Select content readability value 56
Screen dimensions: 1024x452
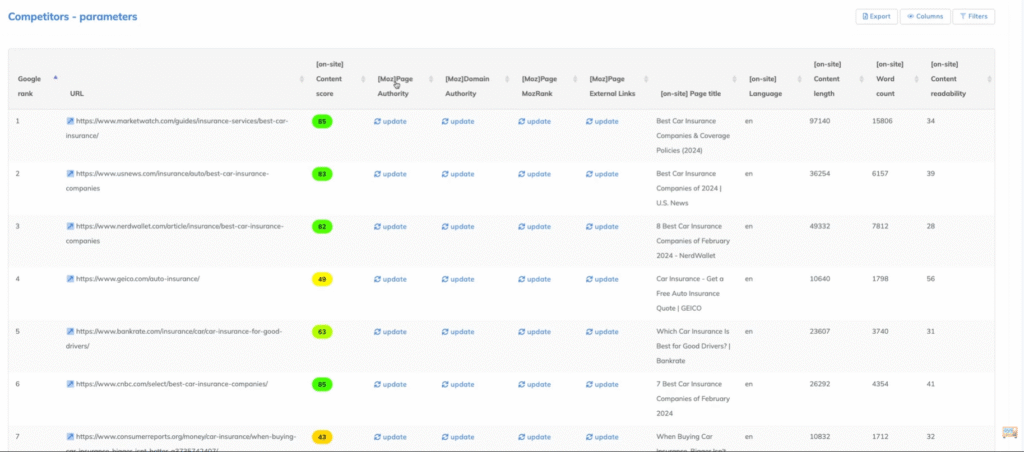931,279
